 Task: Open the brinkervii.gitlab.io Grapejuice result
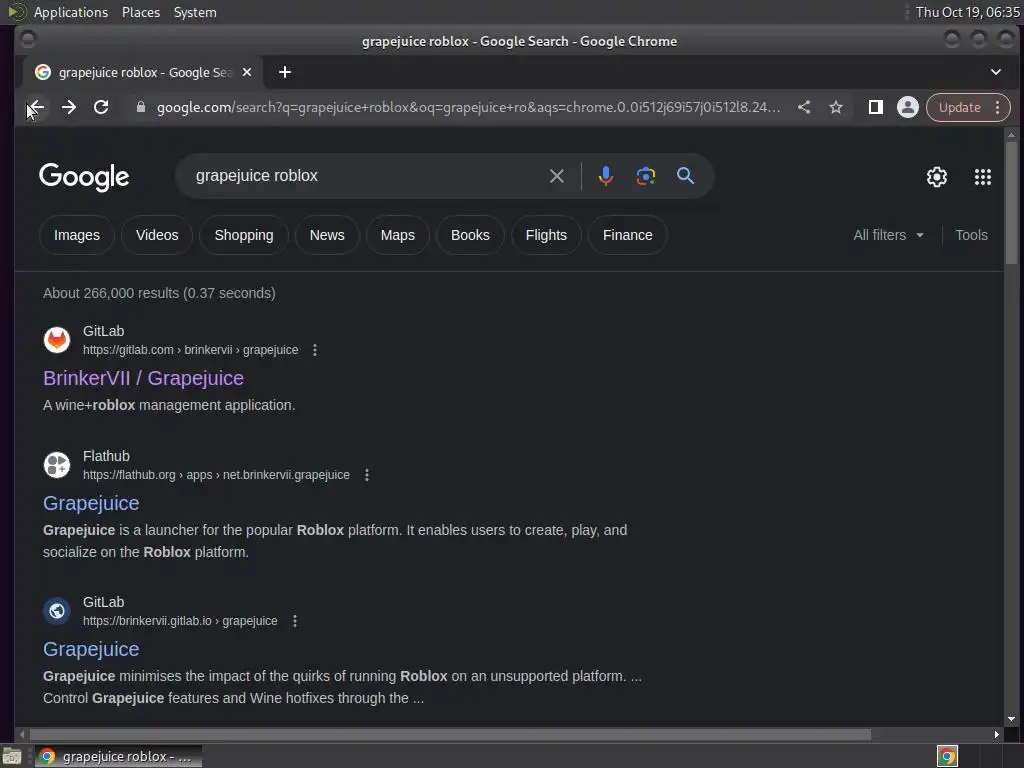91,649
